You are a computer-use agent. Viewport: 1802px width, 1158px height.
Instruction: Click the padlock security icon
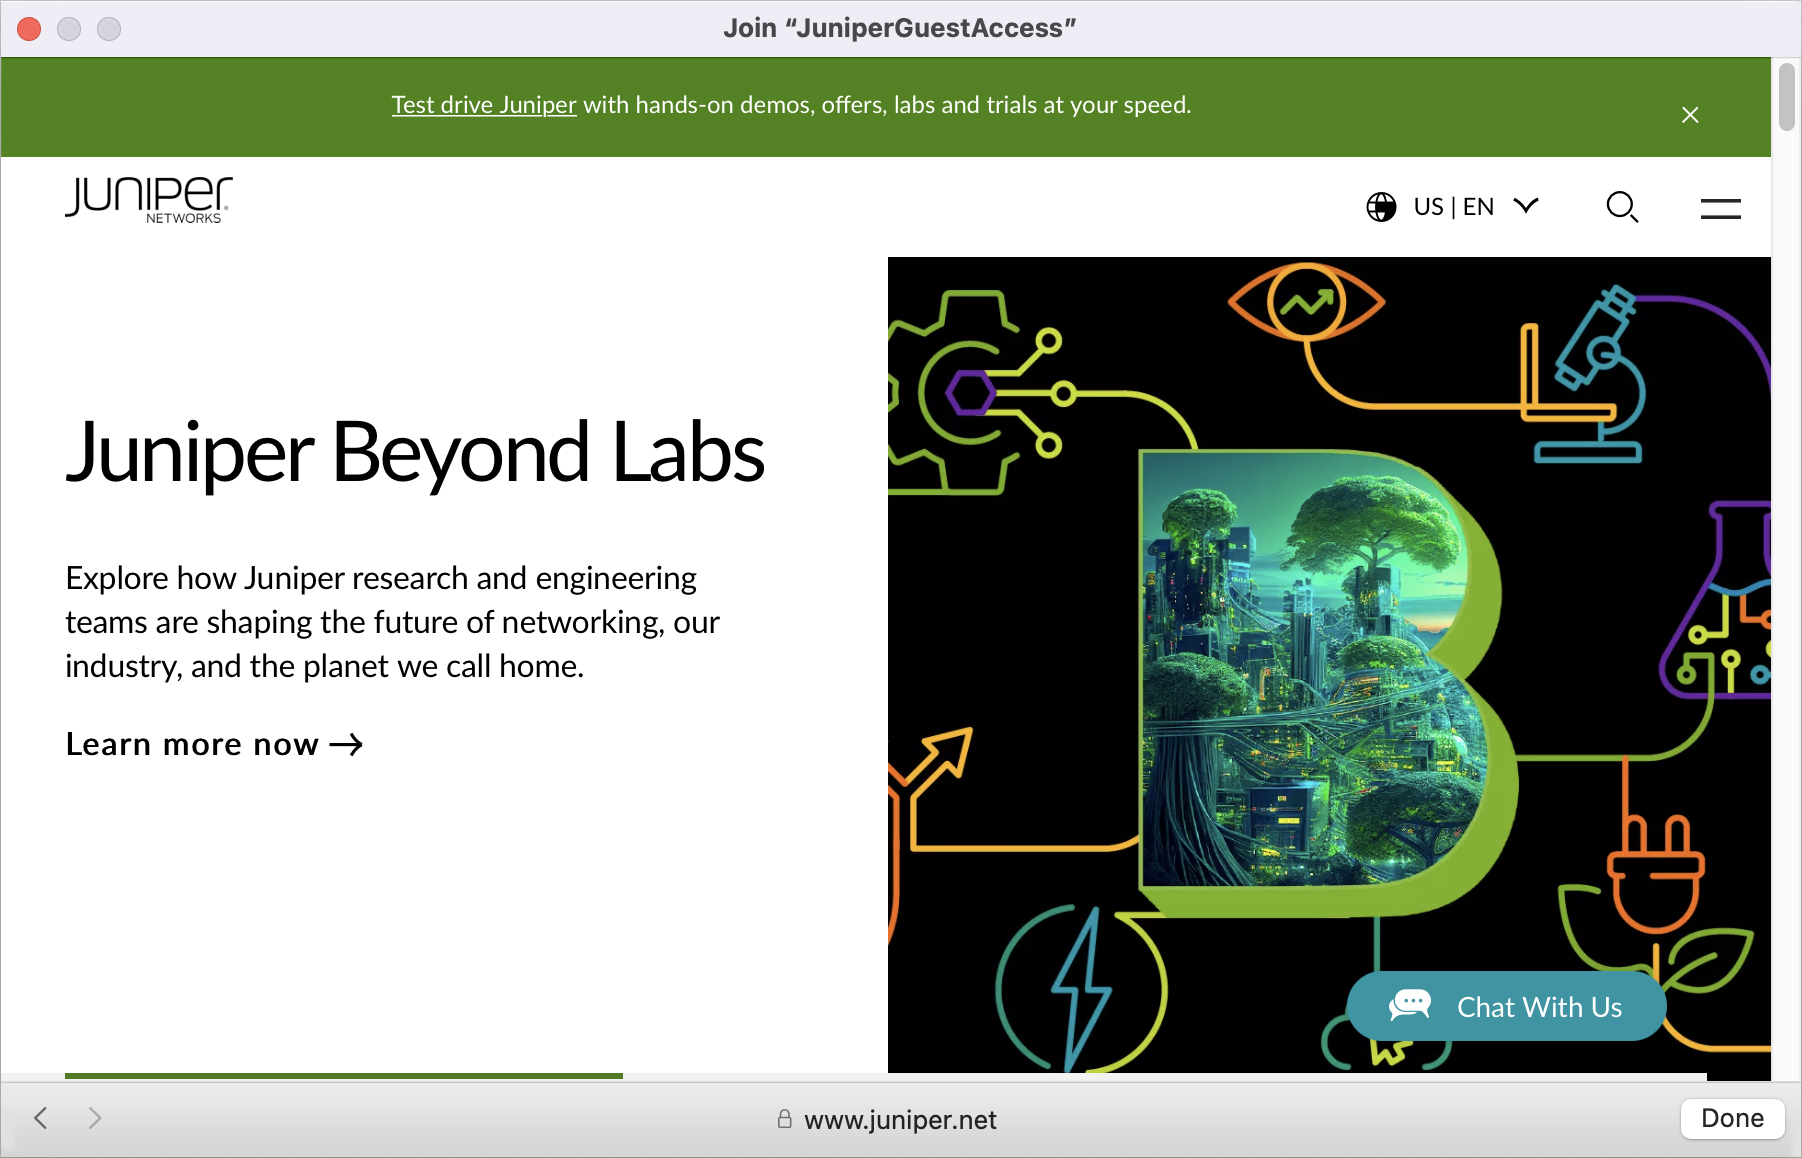(x=785, y=1119)
